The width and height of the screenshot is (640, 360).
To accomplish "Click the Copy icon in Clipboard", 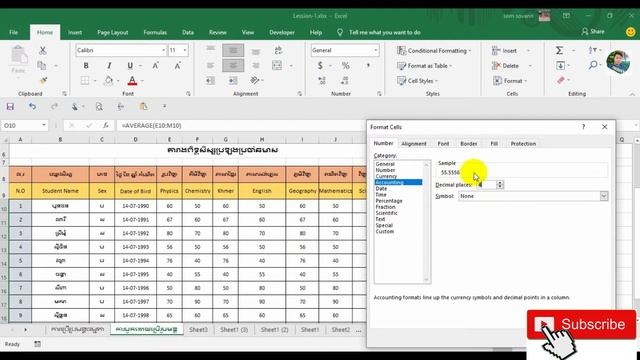I will click(x=41, y=65).
